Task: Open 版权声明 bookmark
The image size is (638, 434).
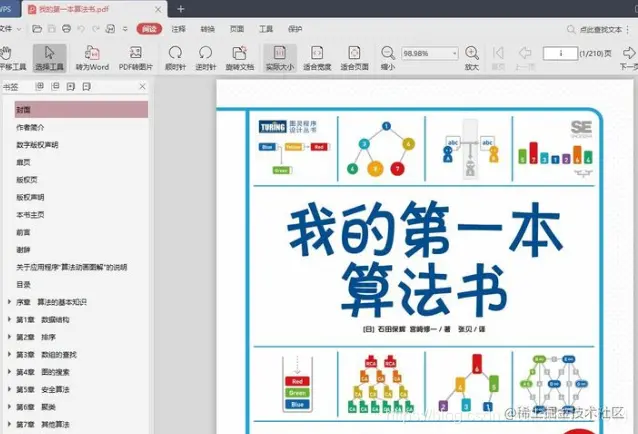Action: click(30, 197)
